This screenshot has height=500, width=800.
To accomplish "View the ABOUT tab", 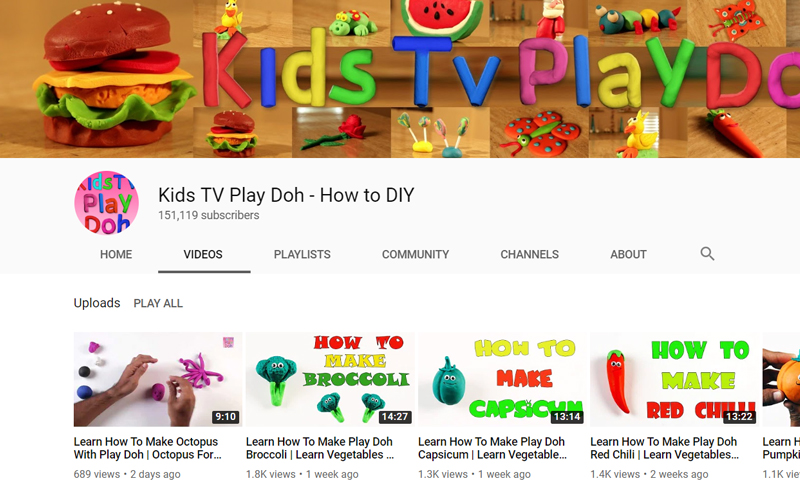I will pos(629,255).
